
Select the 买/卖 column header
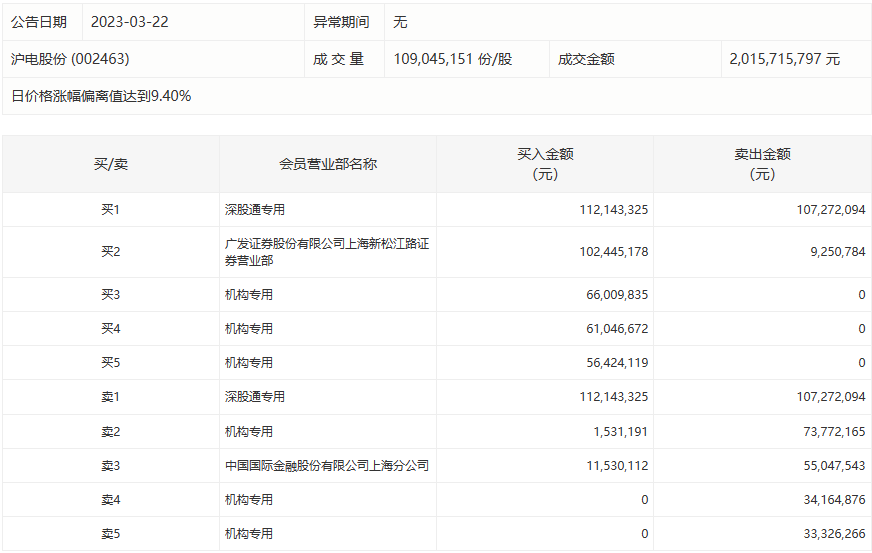coord(110,164)
